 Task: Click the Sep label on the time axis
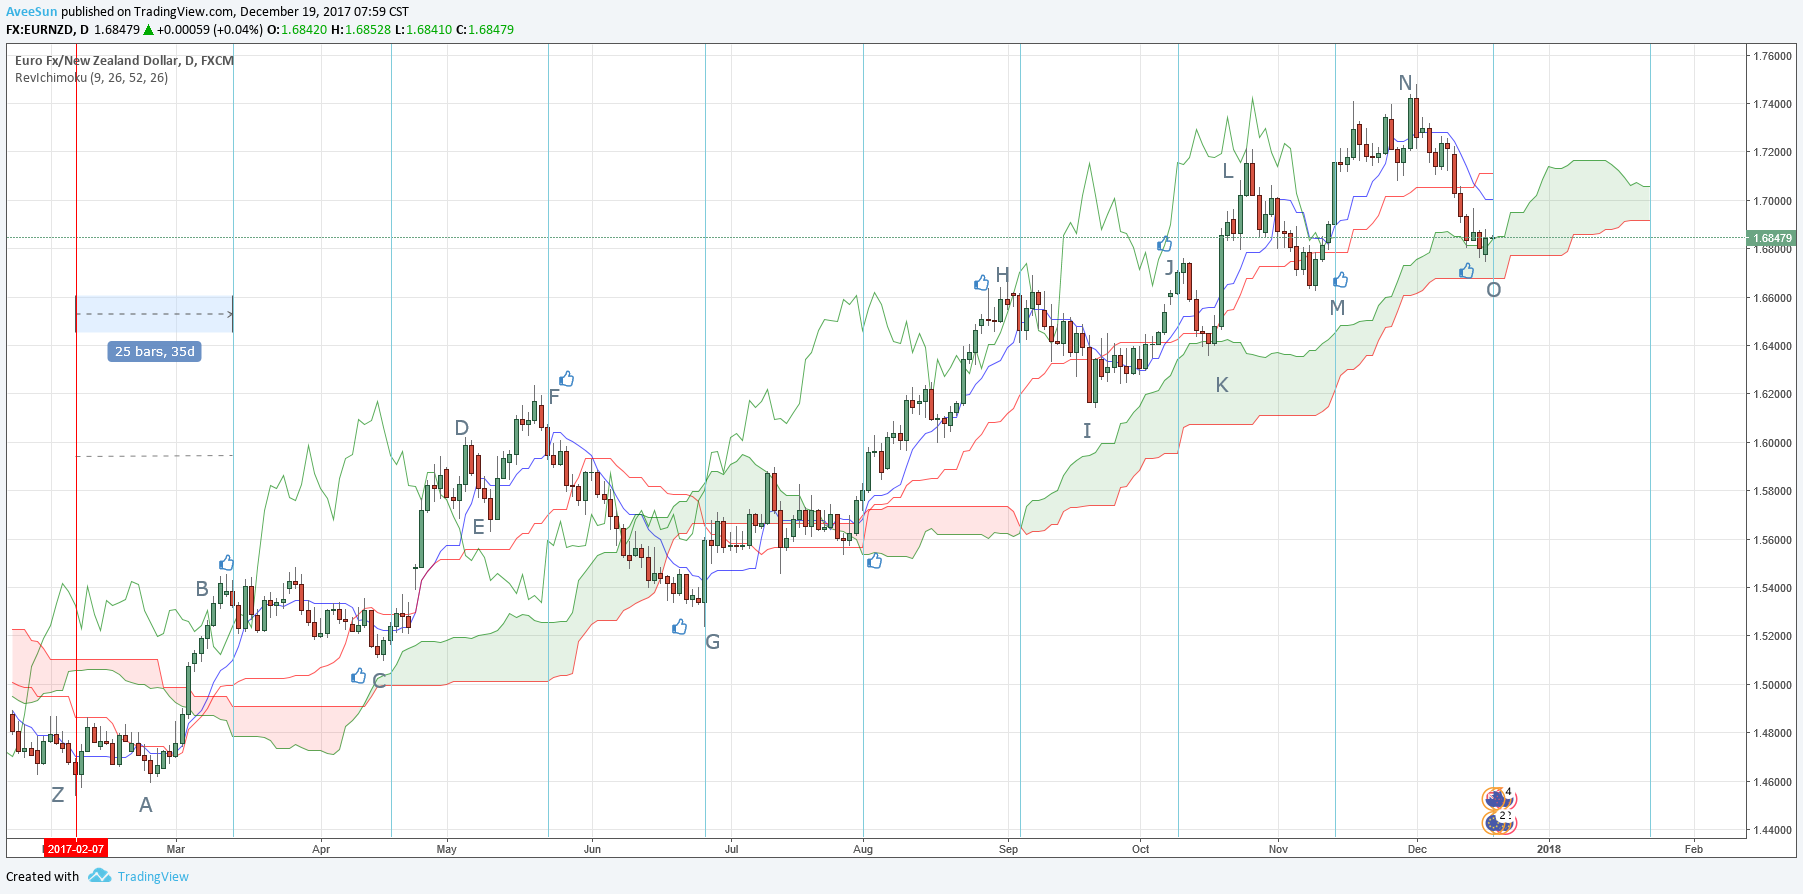click(1009, 849)
